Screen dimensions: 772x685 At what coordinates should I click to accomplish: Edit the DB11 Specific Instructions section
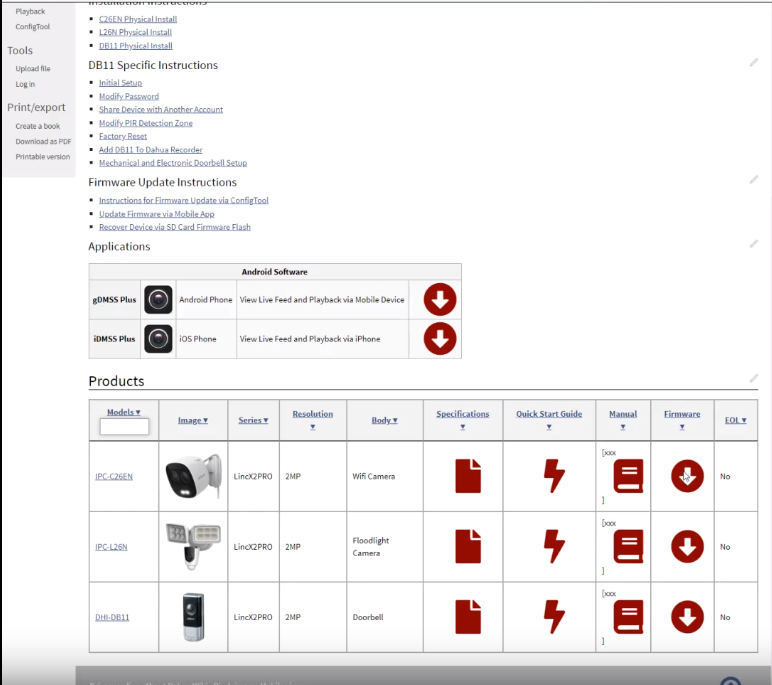(754, 63)
